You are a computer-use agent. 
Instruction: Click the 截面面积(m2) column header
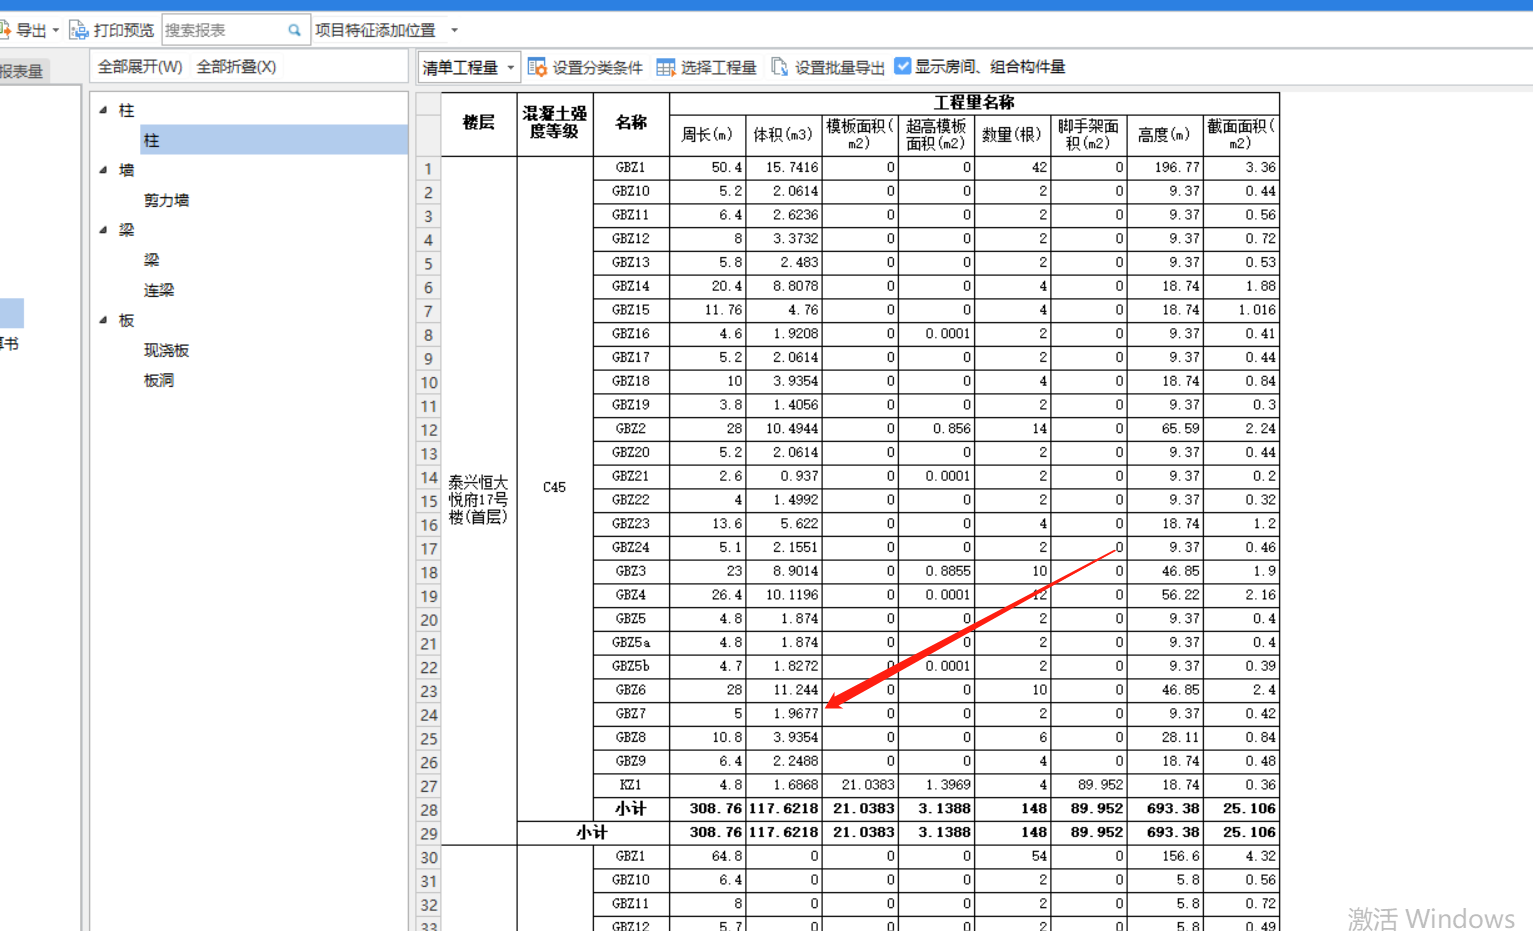pyautogui.click(x=1241, y=135)
